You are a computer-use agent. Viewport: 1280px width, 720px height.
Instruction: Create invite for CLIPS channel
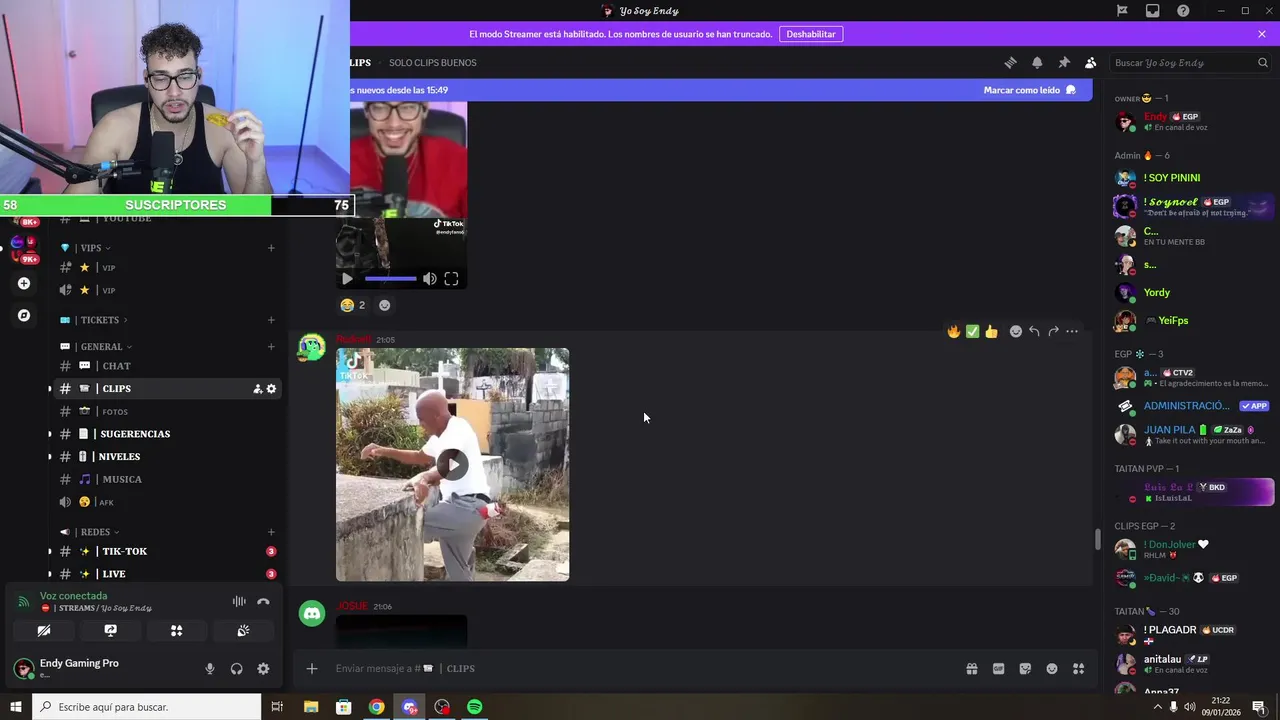257,389
